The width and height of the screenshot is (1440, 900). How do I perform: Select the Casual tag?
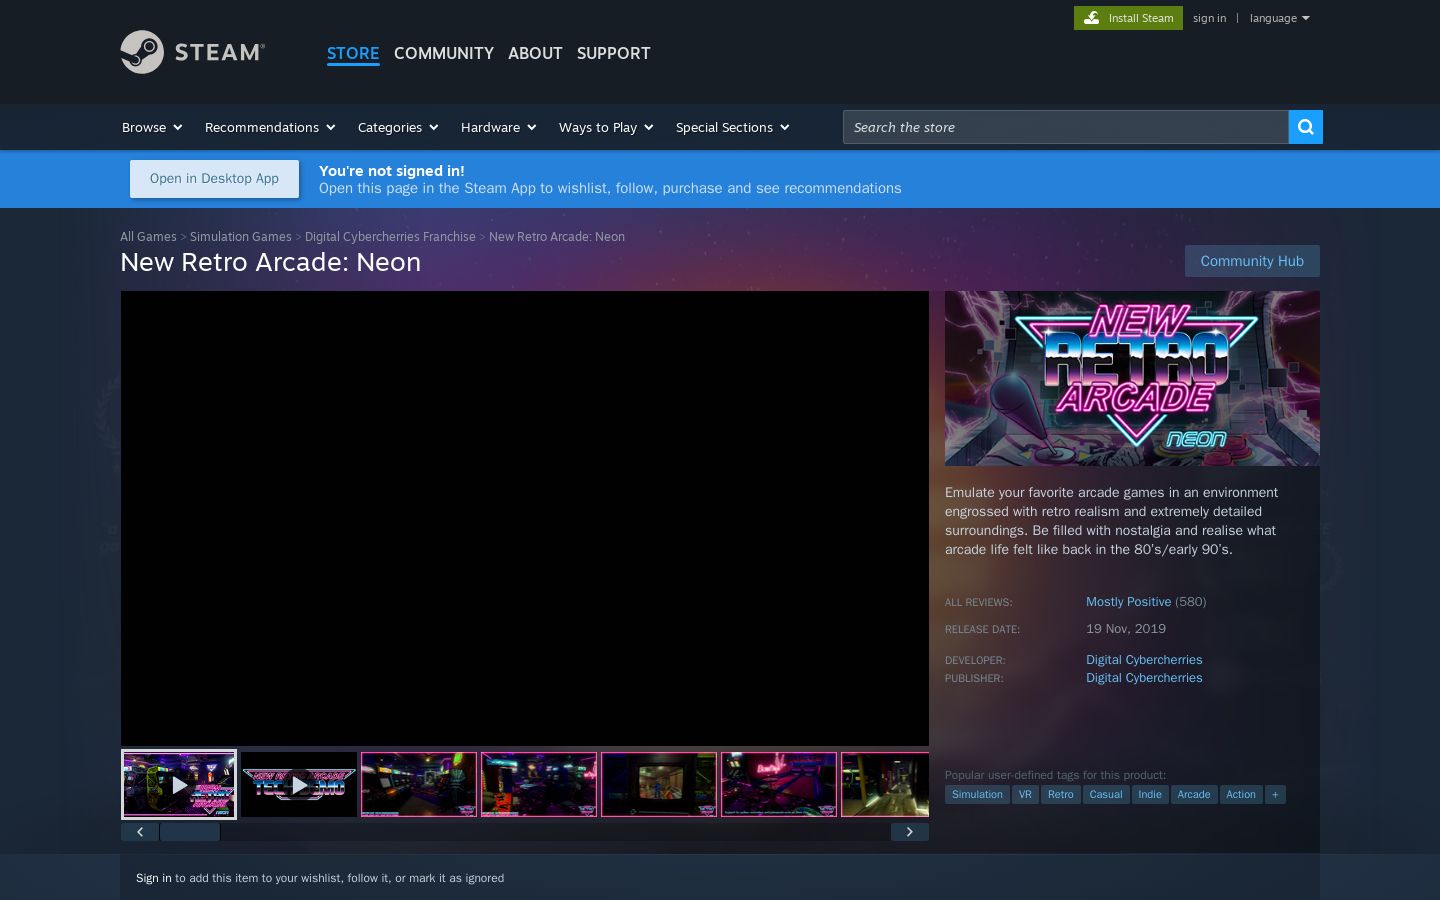tap(1106, 795)
